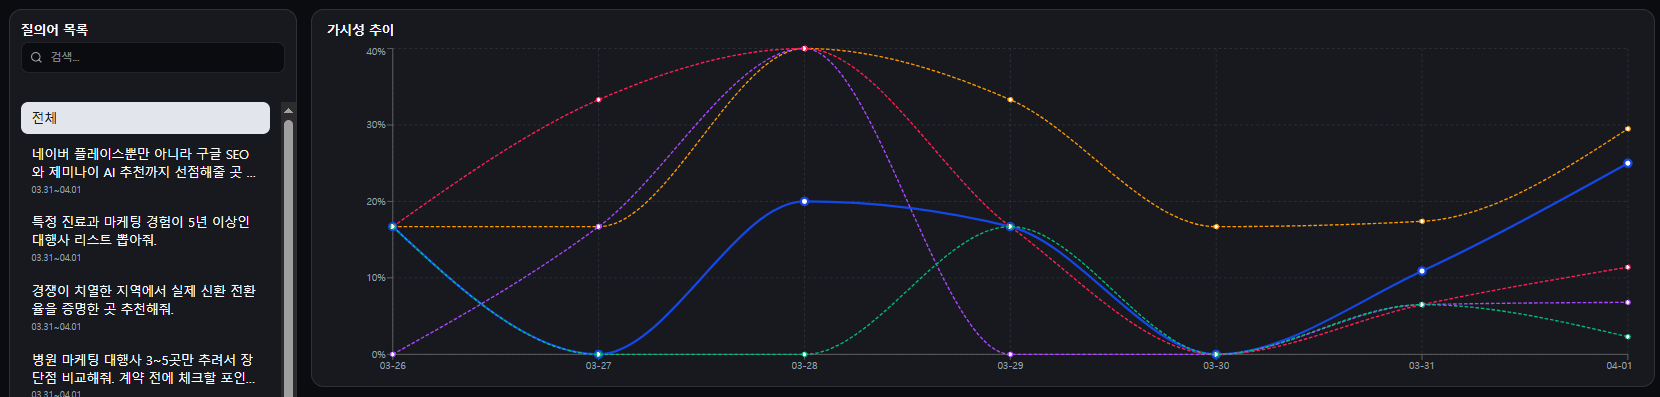Viewport: 1660px width, 397px height.
Task: Select the 전체 item in the query list
Action: click(x=145, y=118)
